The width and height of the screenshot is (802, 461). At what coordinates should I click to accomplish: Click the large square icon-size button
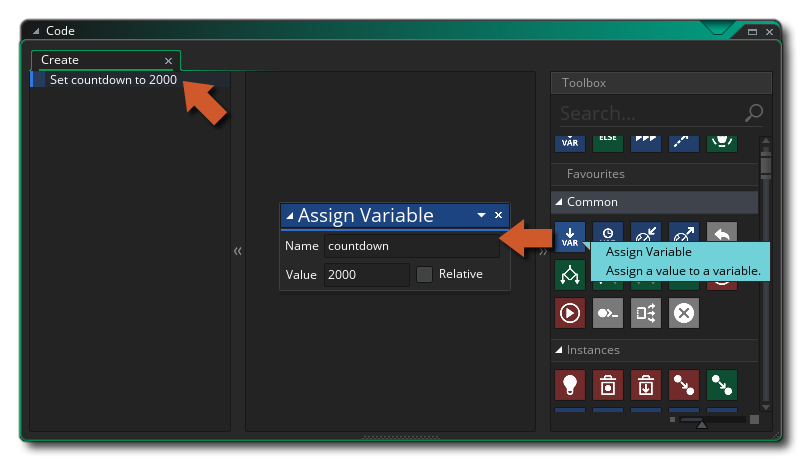pos(754,420)
